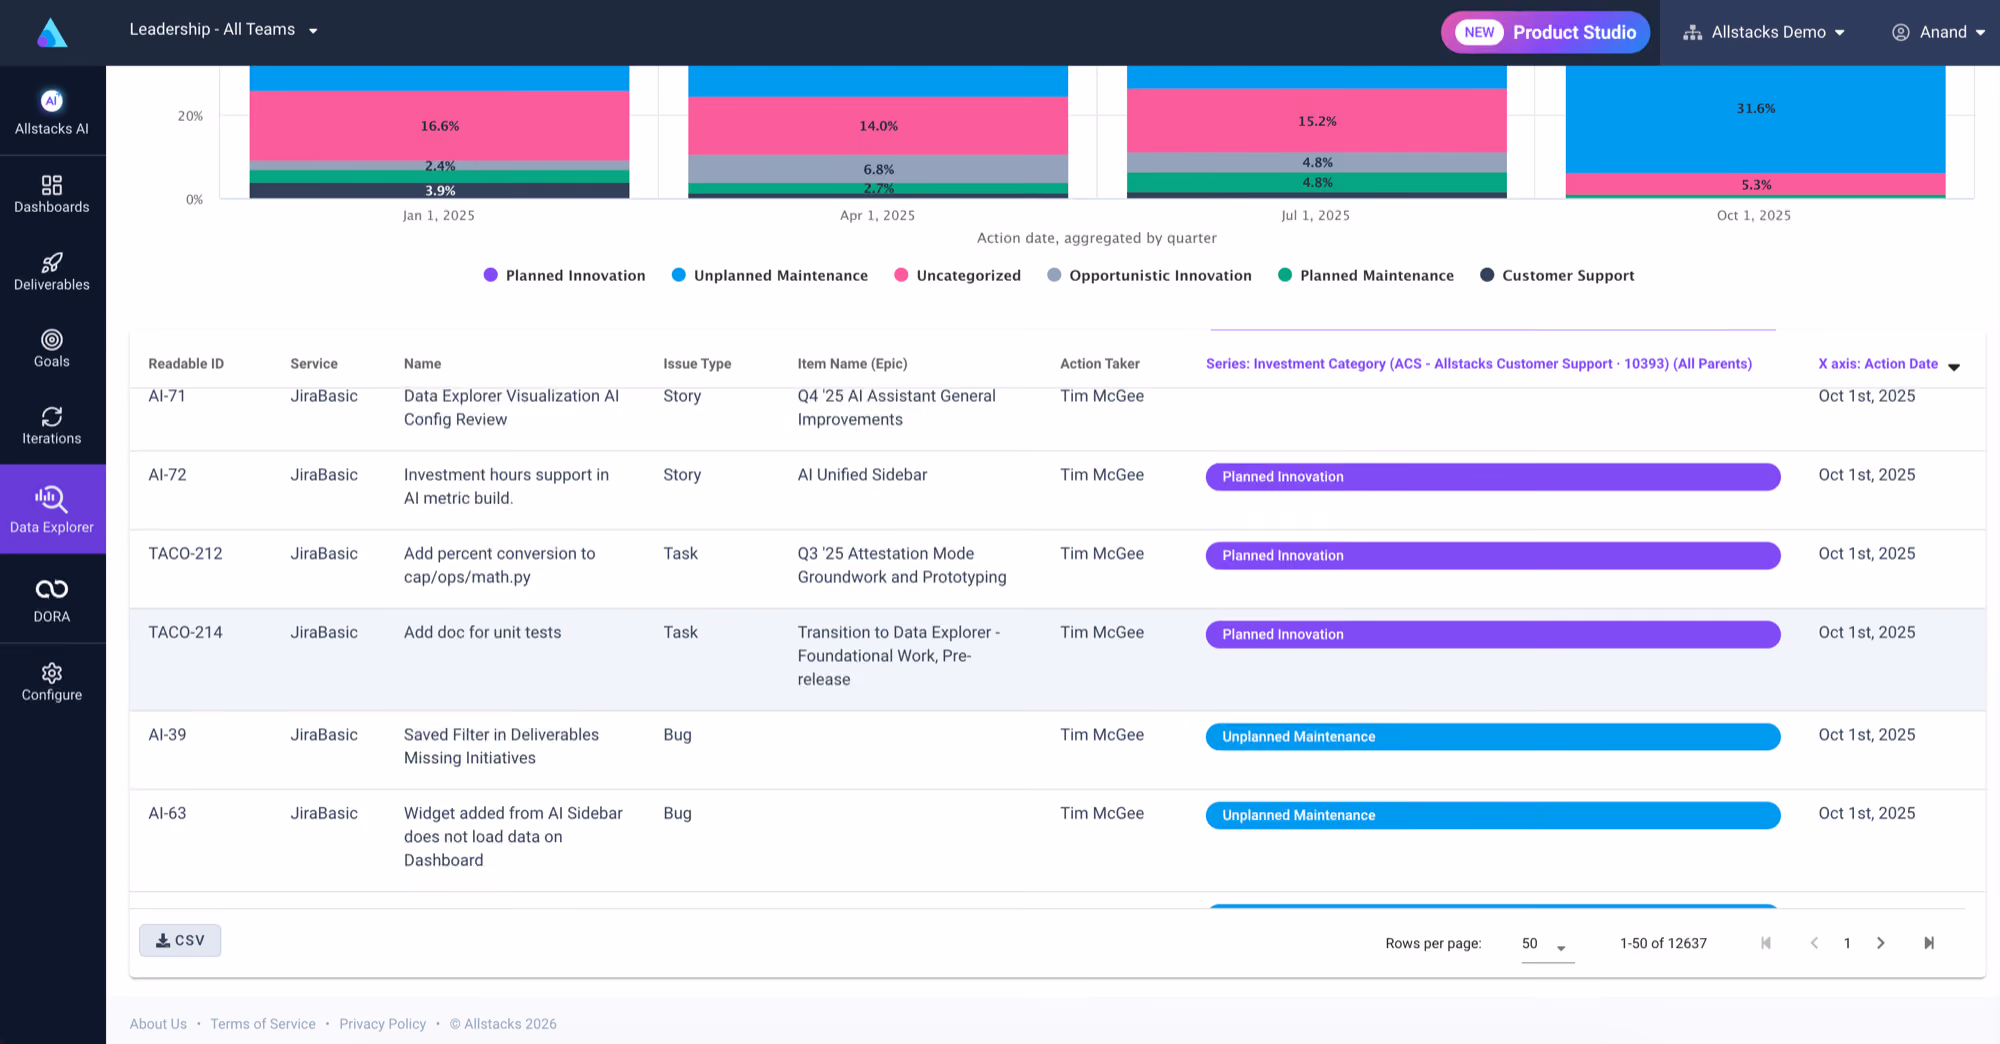
Task: Toggle Customer Support legend series
Action: coord(1557,275)
